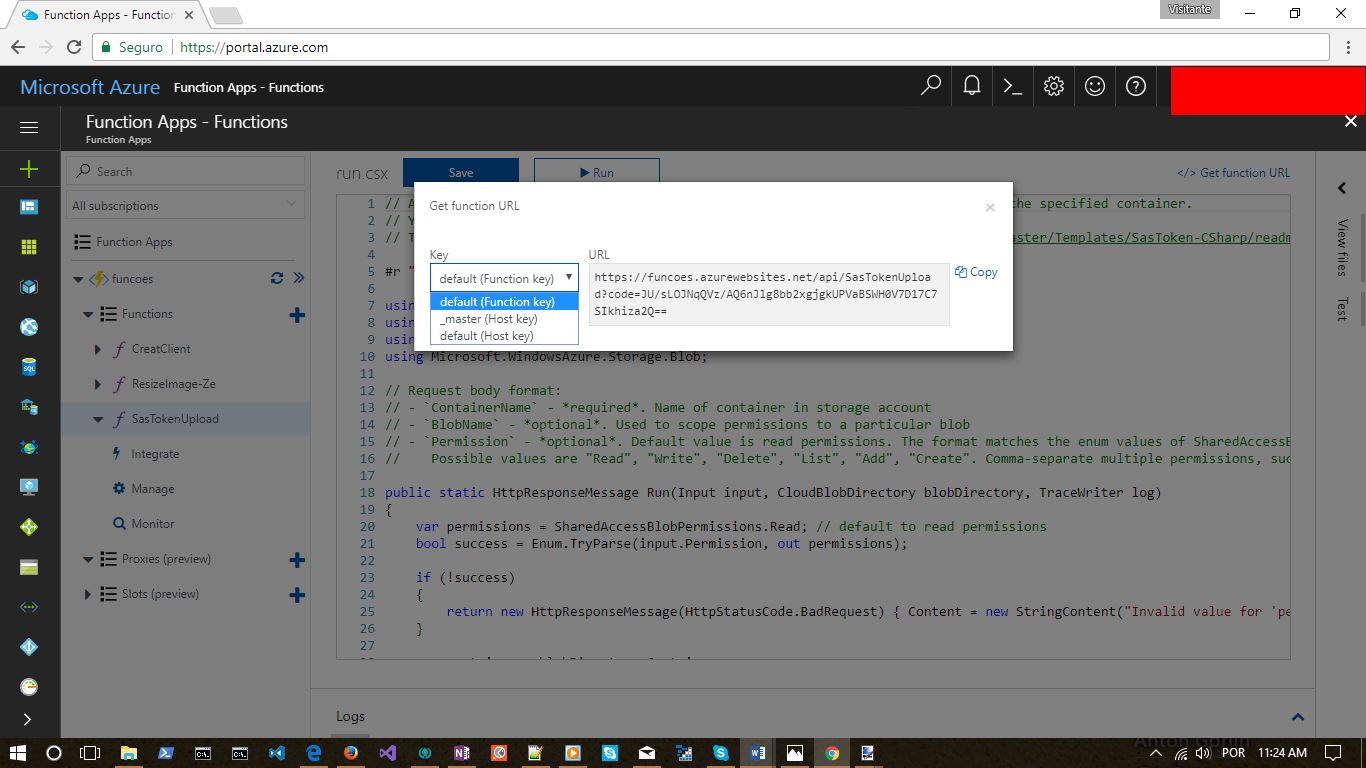Close the Get function URL dialog

point(990,207)
